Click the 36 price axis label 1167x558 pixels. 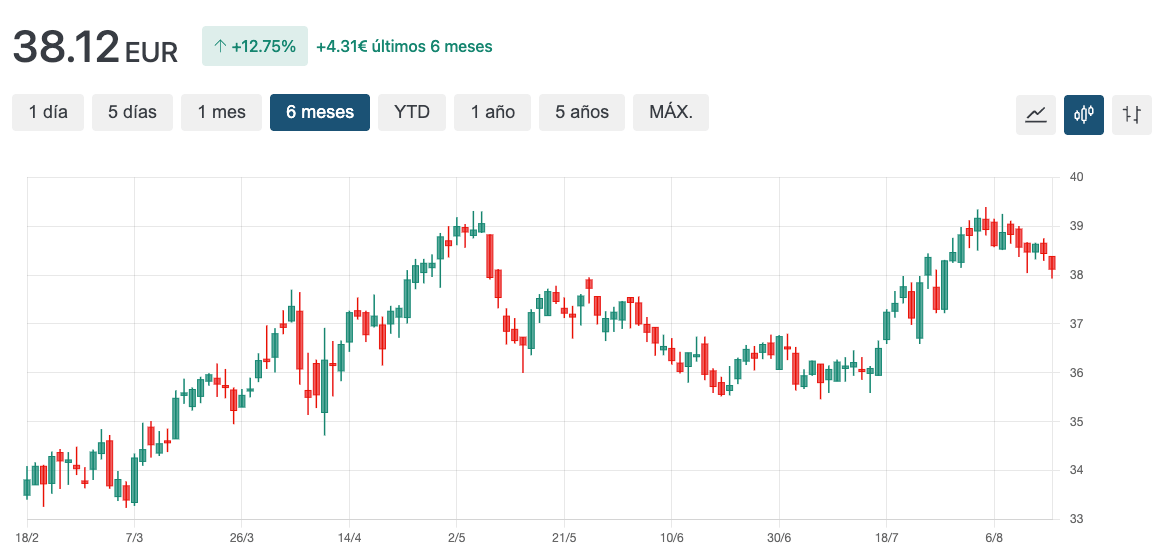pos(1076,373)
